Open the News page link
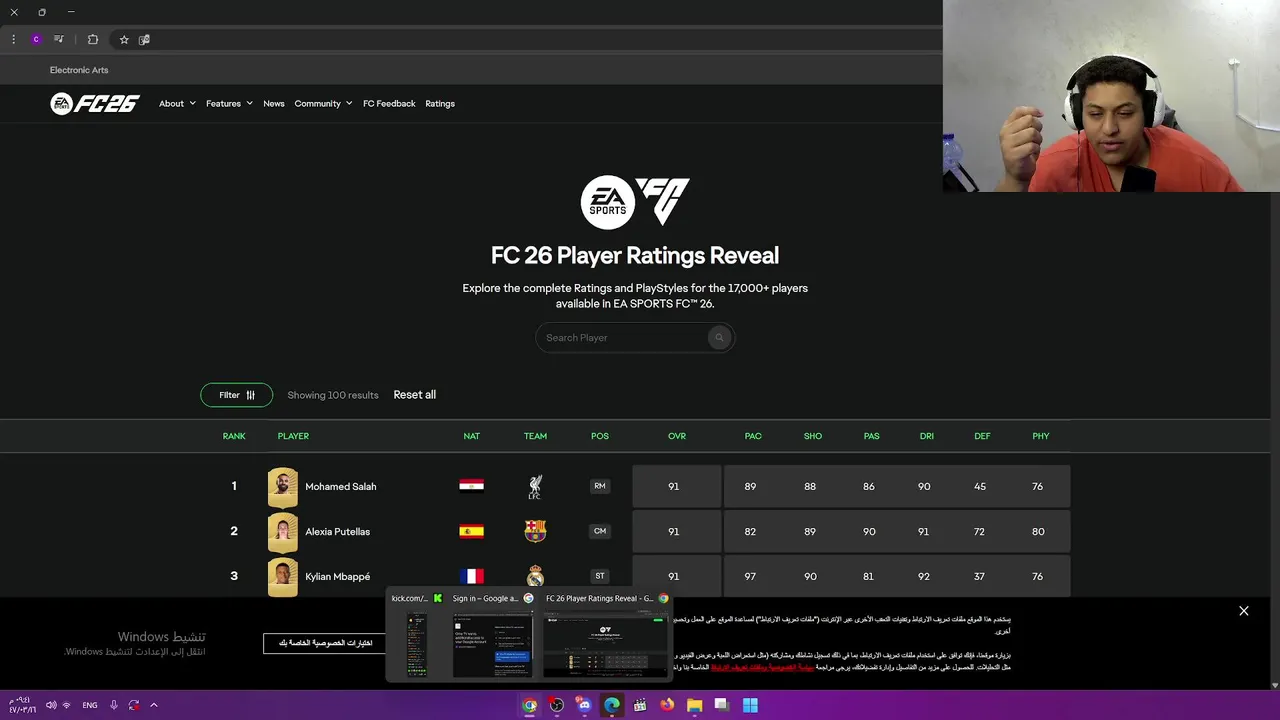1280x720 pixels. [x=274, y=104]
